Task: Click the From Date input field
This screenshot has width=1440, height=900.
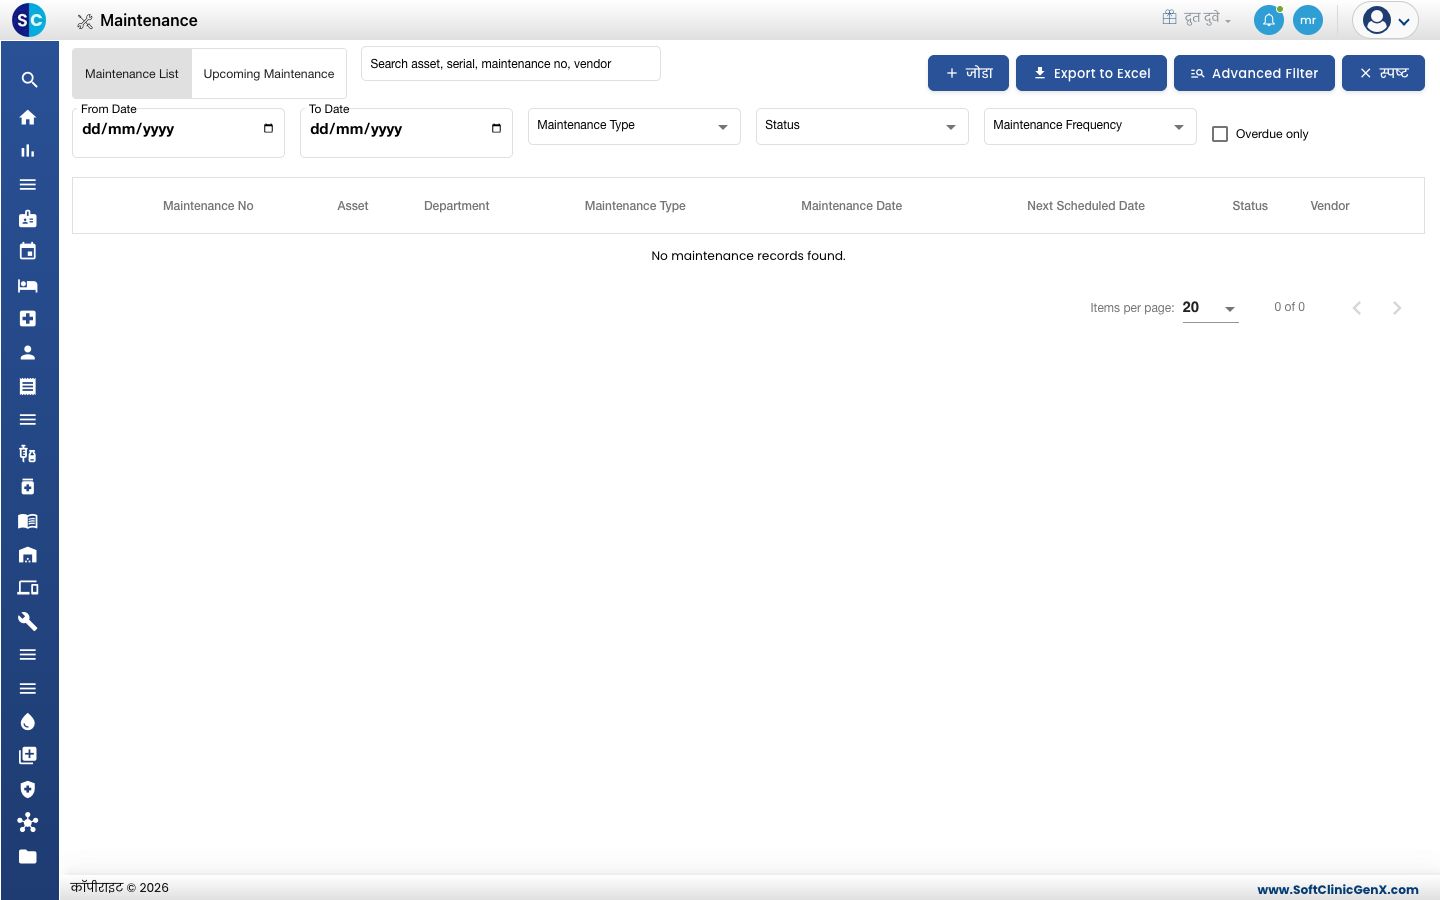Action: (x=178, y=133)
